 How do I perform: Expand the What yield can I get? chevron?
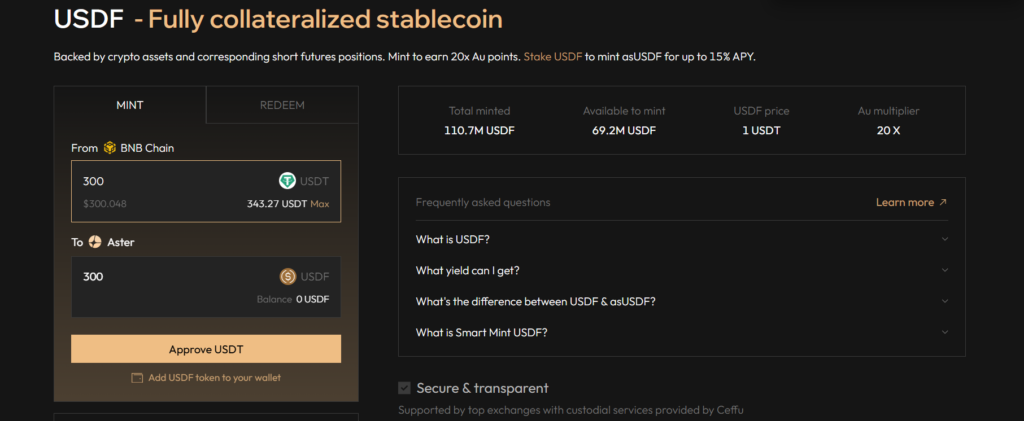coord(944,270)
